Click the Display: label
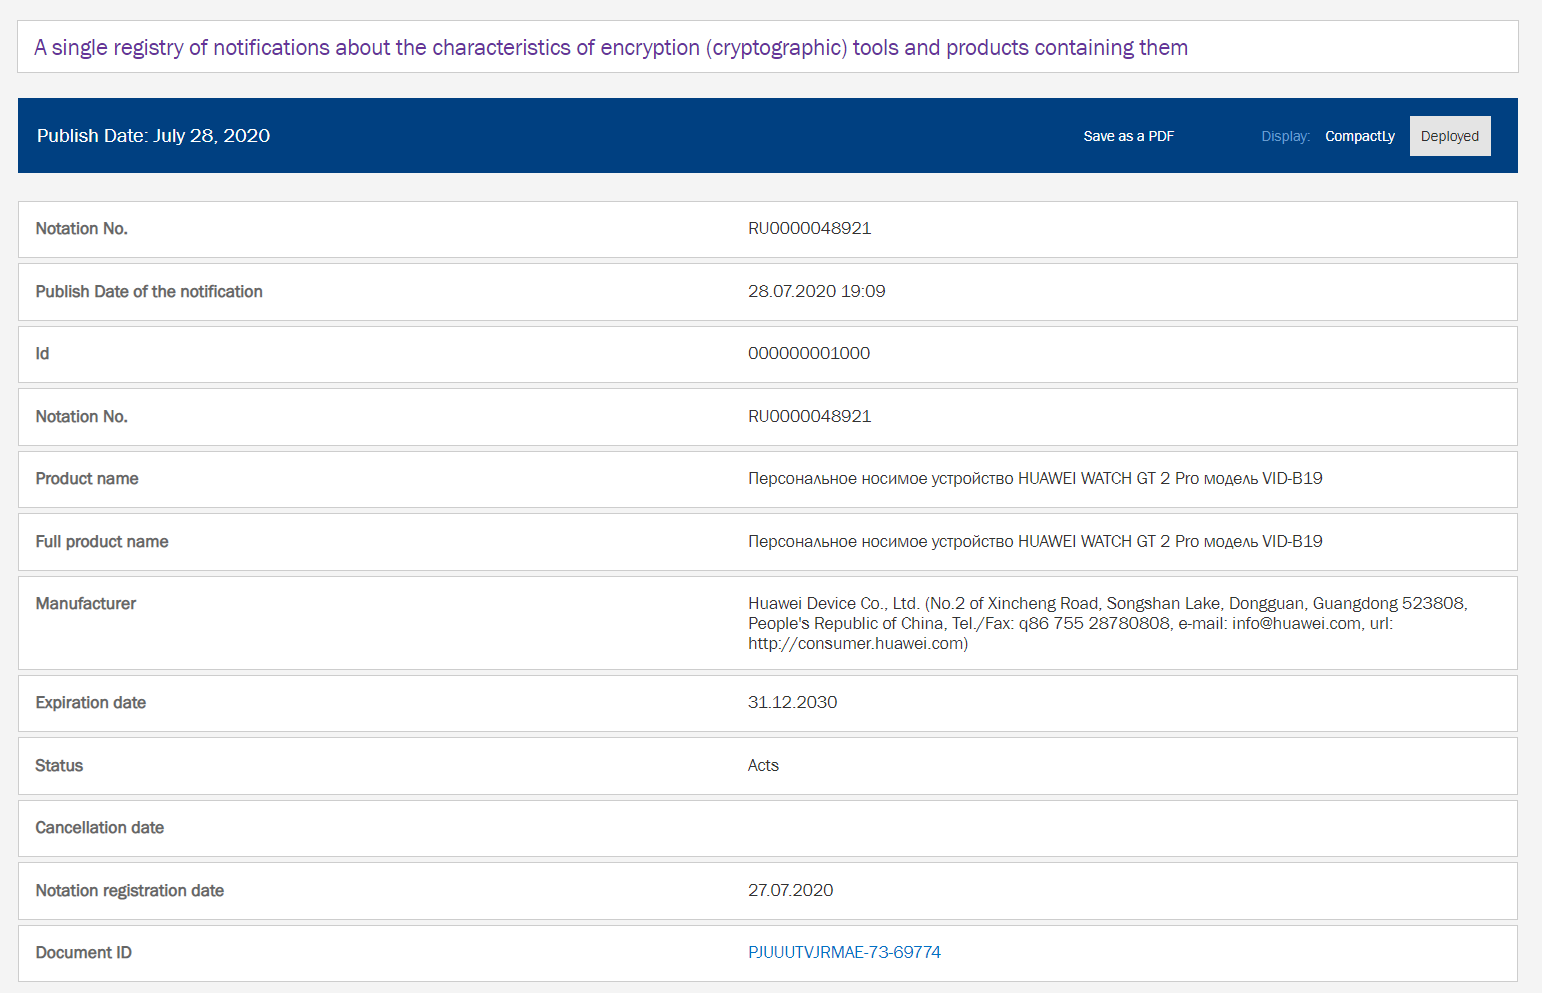Viewport: 1542px width, 993px height. tap(1285, 136)
